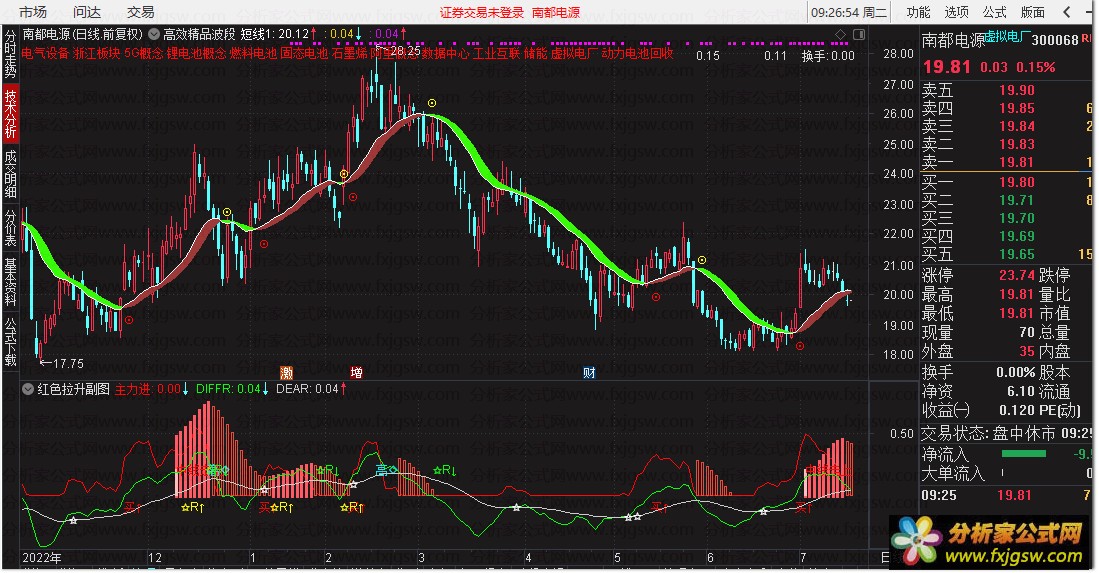Click the 南都电源 title in top bar
This screenshot has height=573, width=1099.
point(556,13)
